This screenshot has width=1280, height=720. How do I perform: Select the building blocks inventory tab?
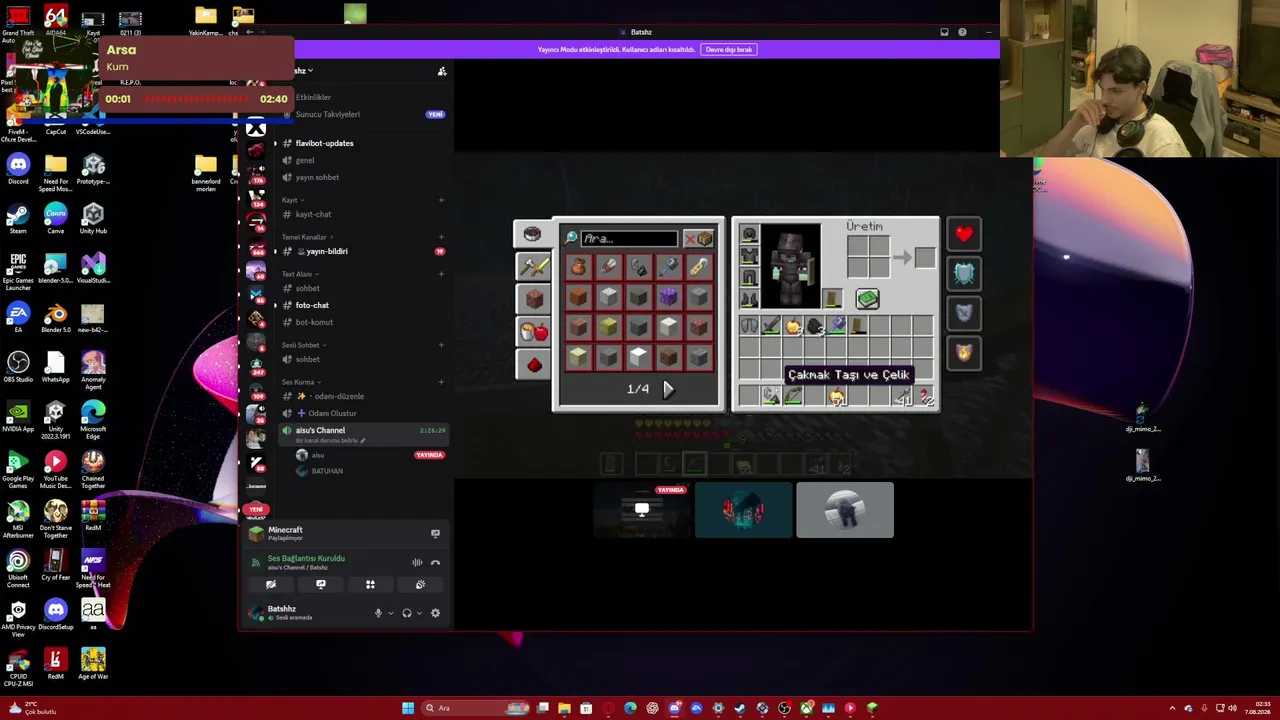533,298
